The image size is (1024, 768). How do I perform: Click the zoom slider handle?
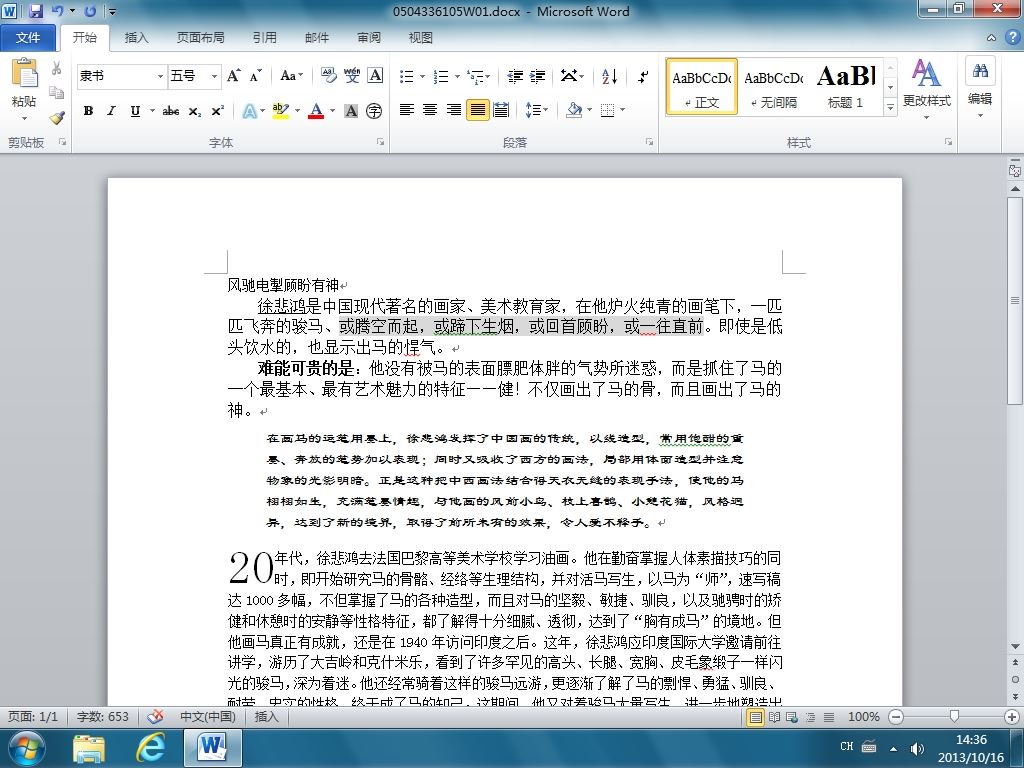tap(954, 717)
